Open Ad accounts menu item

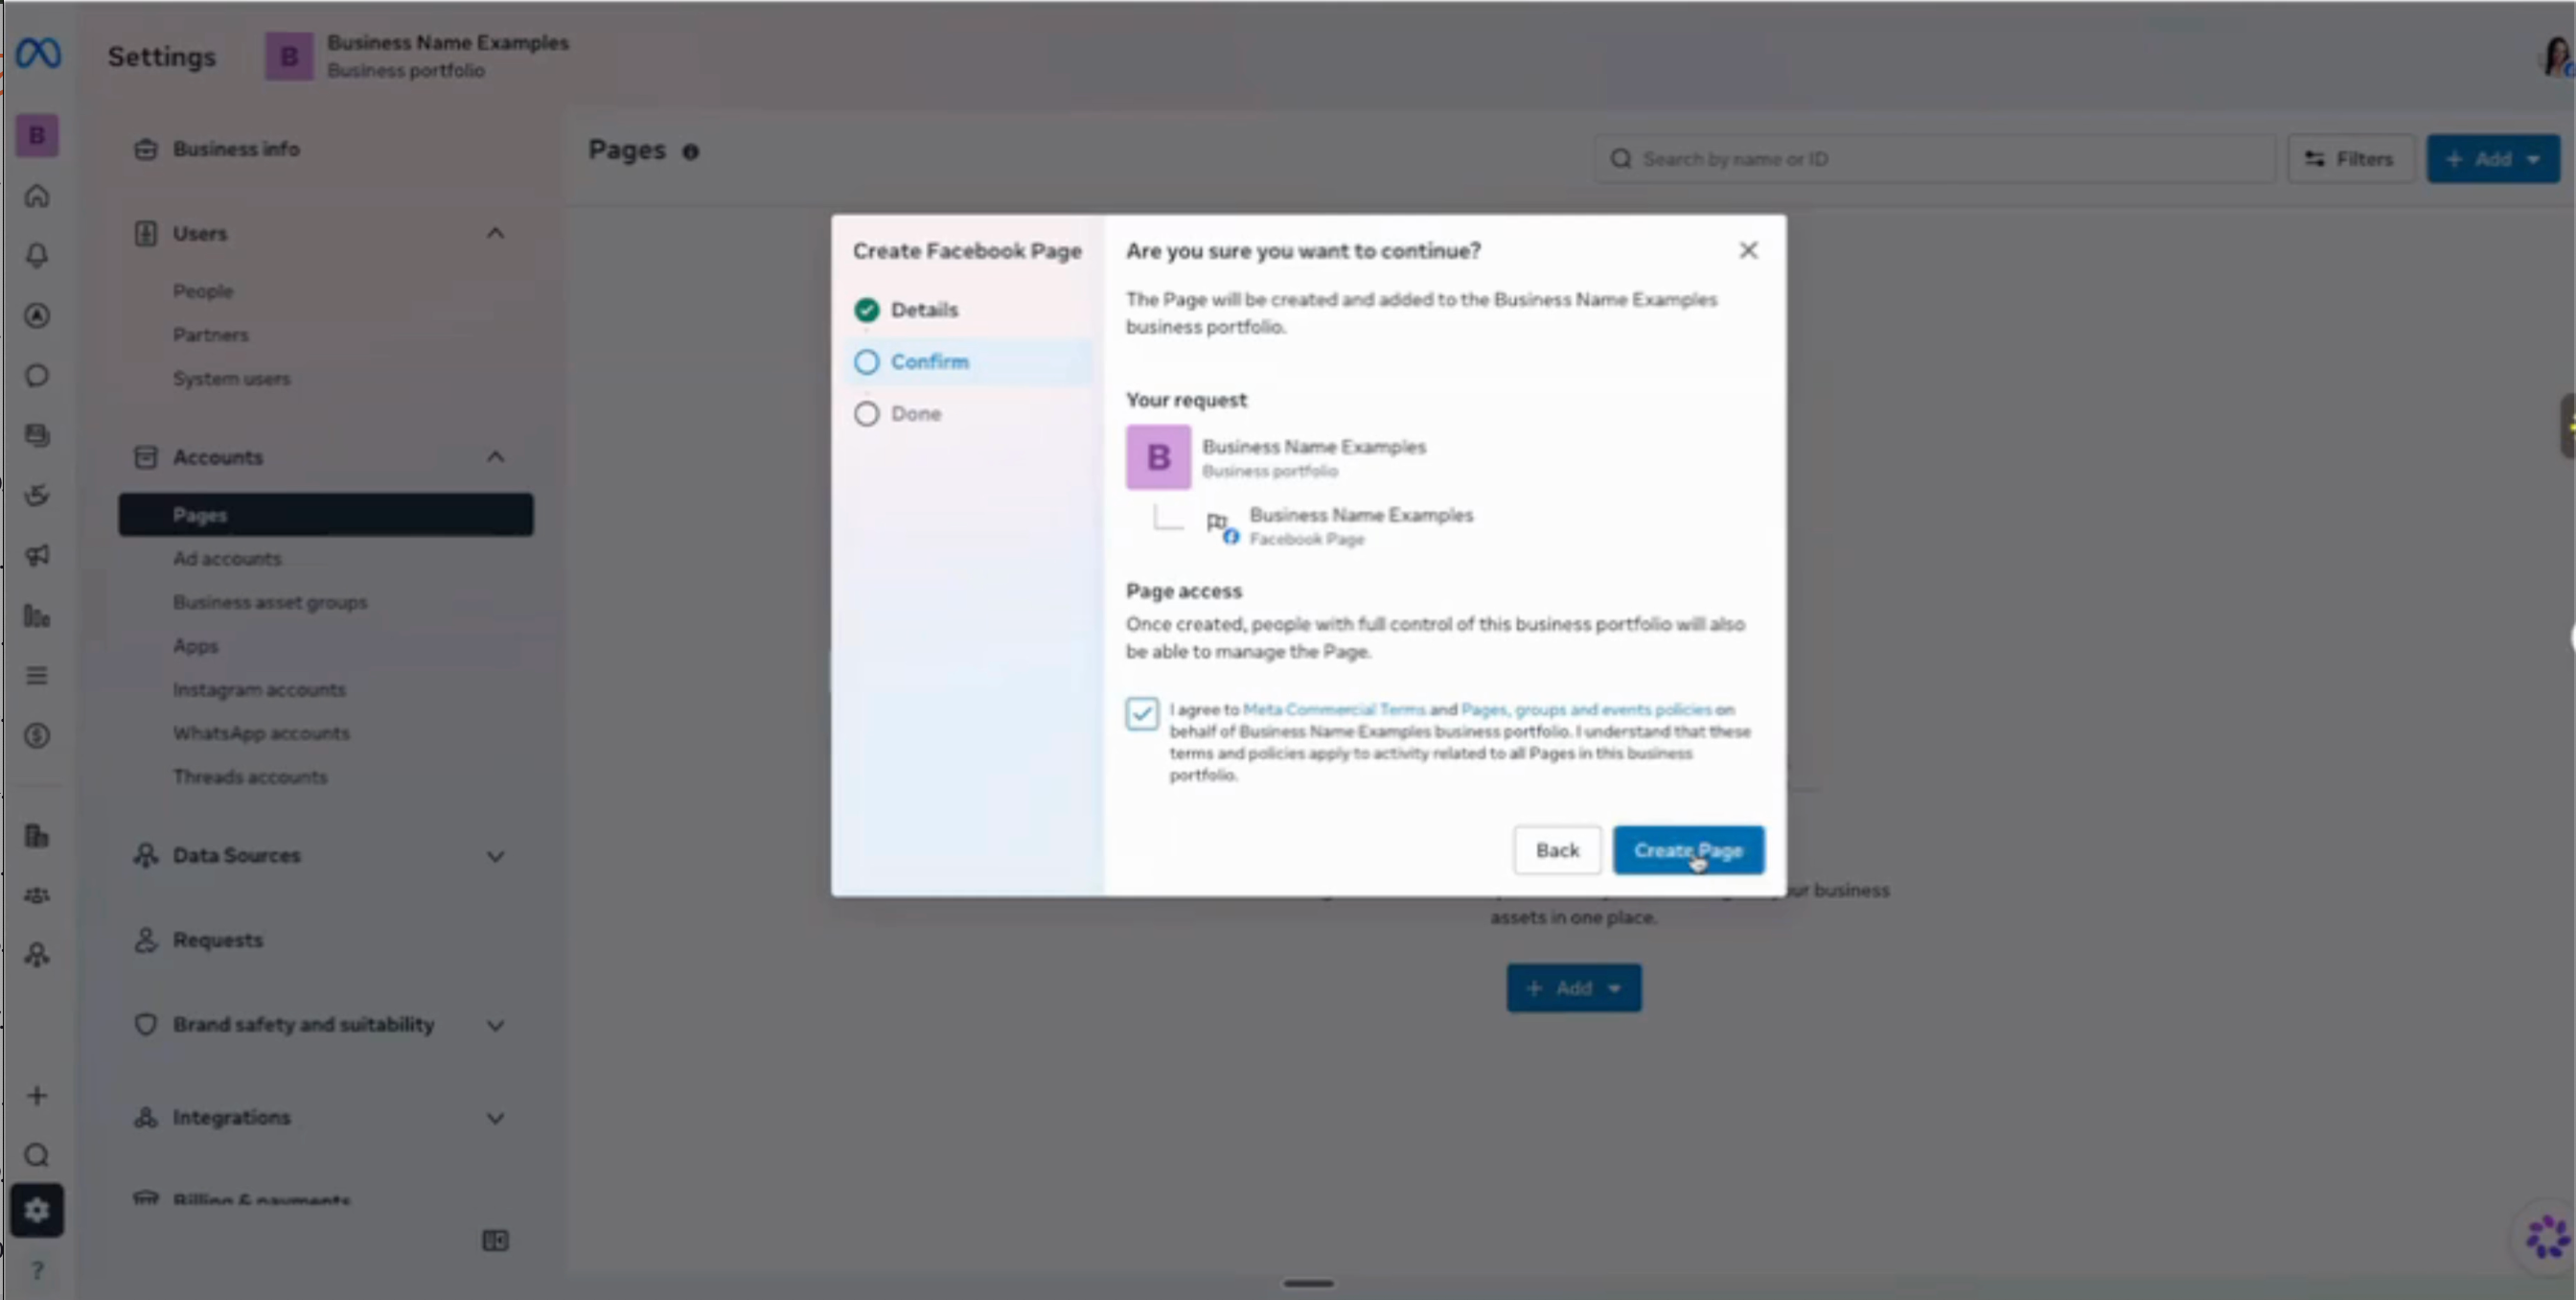[x=227, y=559]
